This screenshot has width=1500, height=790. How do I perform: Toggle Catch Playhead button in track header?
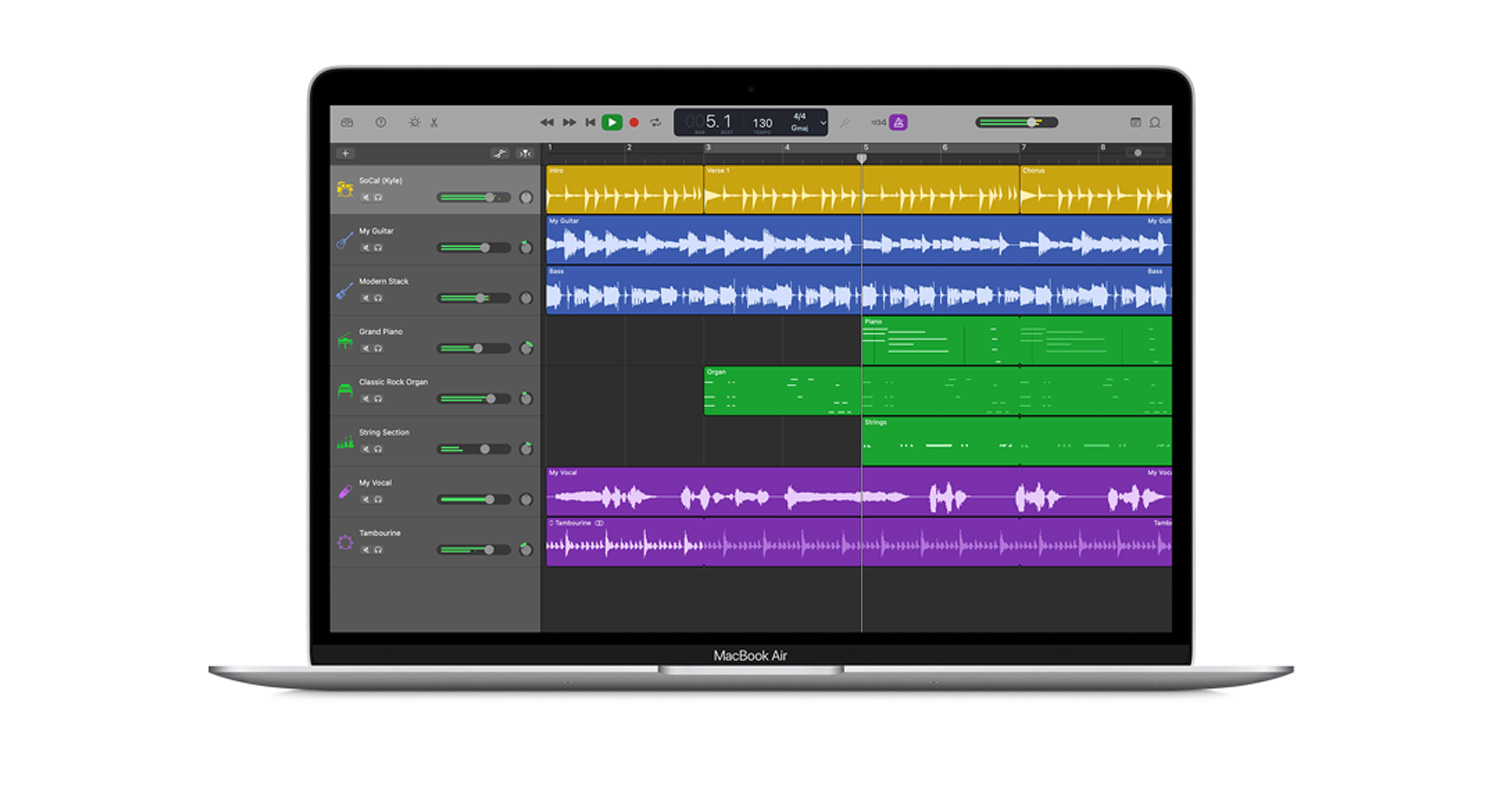coord(526,153)
